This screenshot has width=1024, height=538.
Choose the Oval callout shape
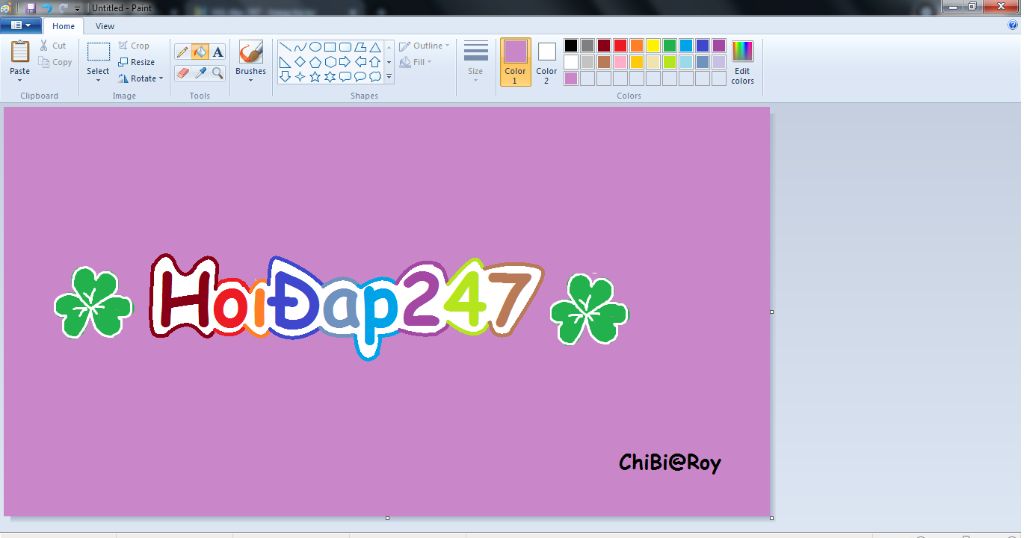pyautogui.click(x=360, y=76)
